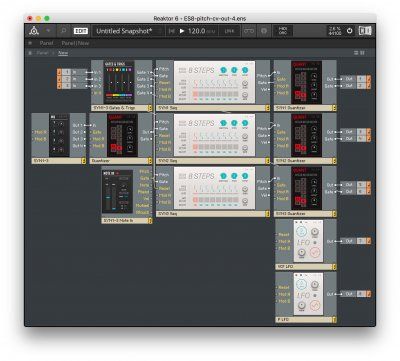Switch to the Panel | New tab
400x361 pixels.
coord(75,43)
